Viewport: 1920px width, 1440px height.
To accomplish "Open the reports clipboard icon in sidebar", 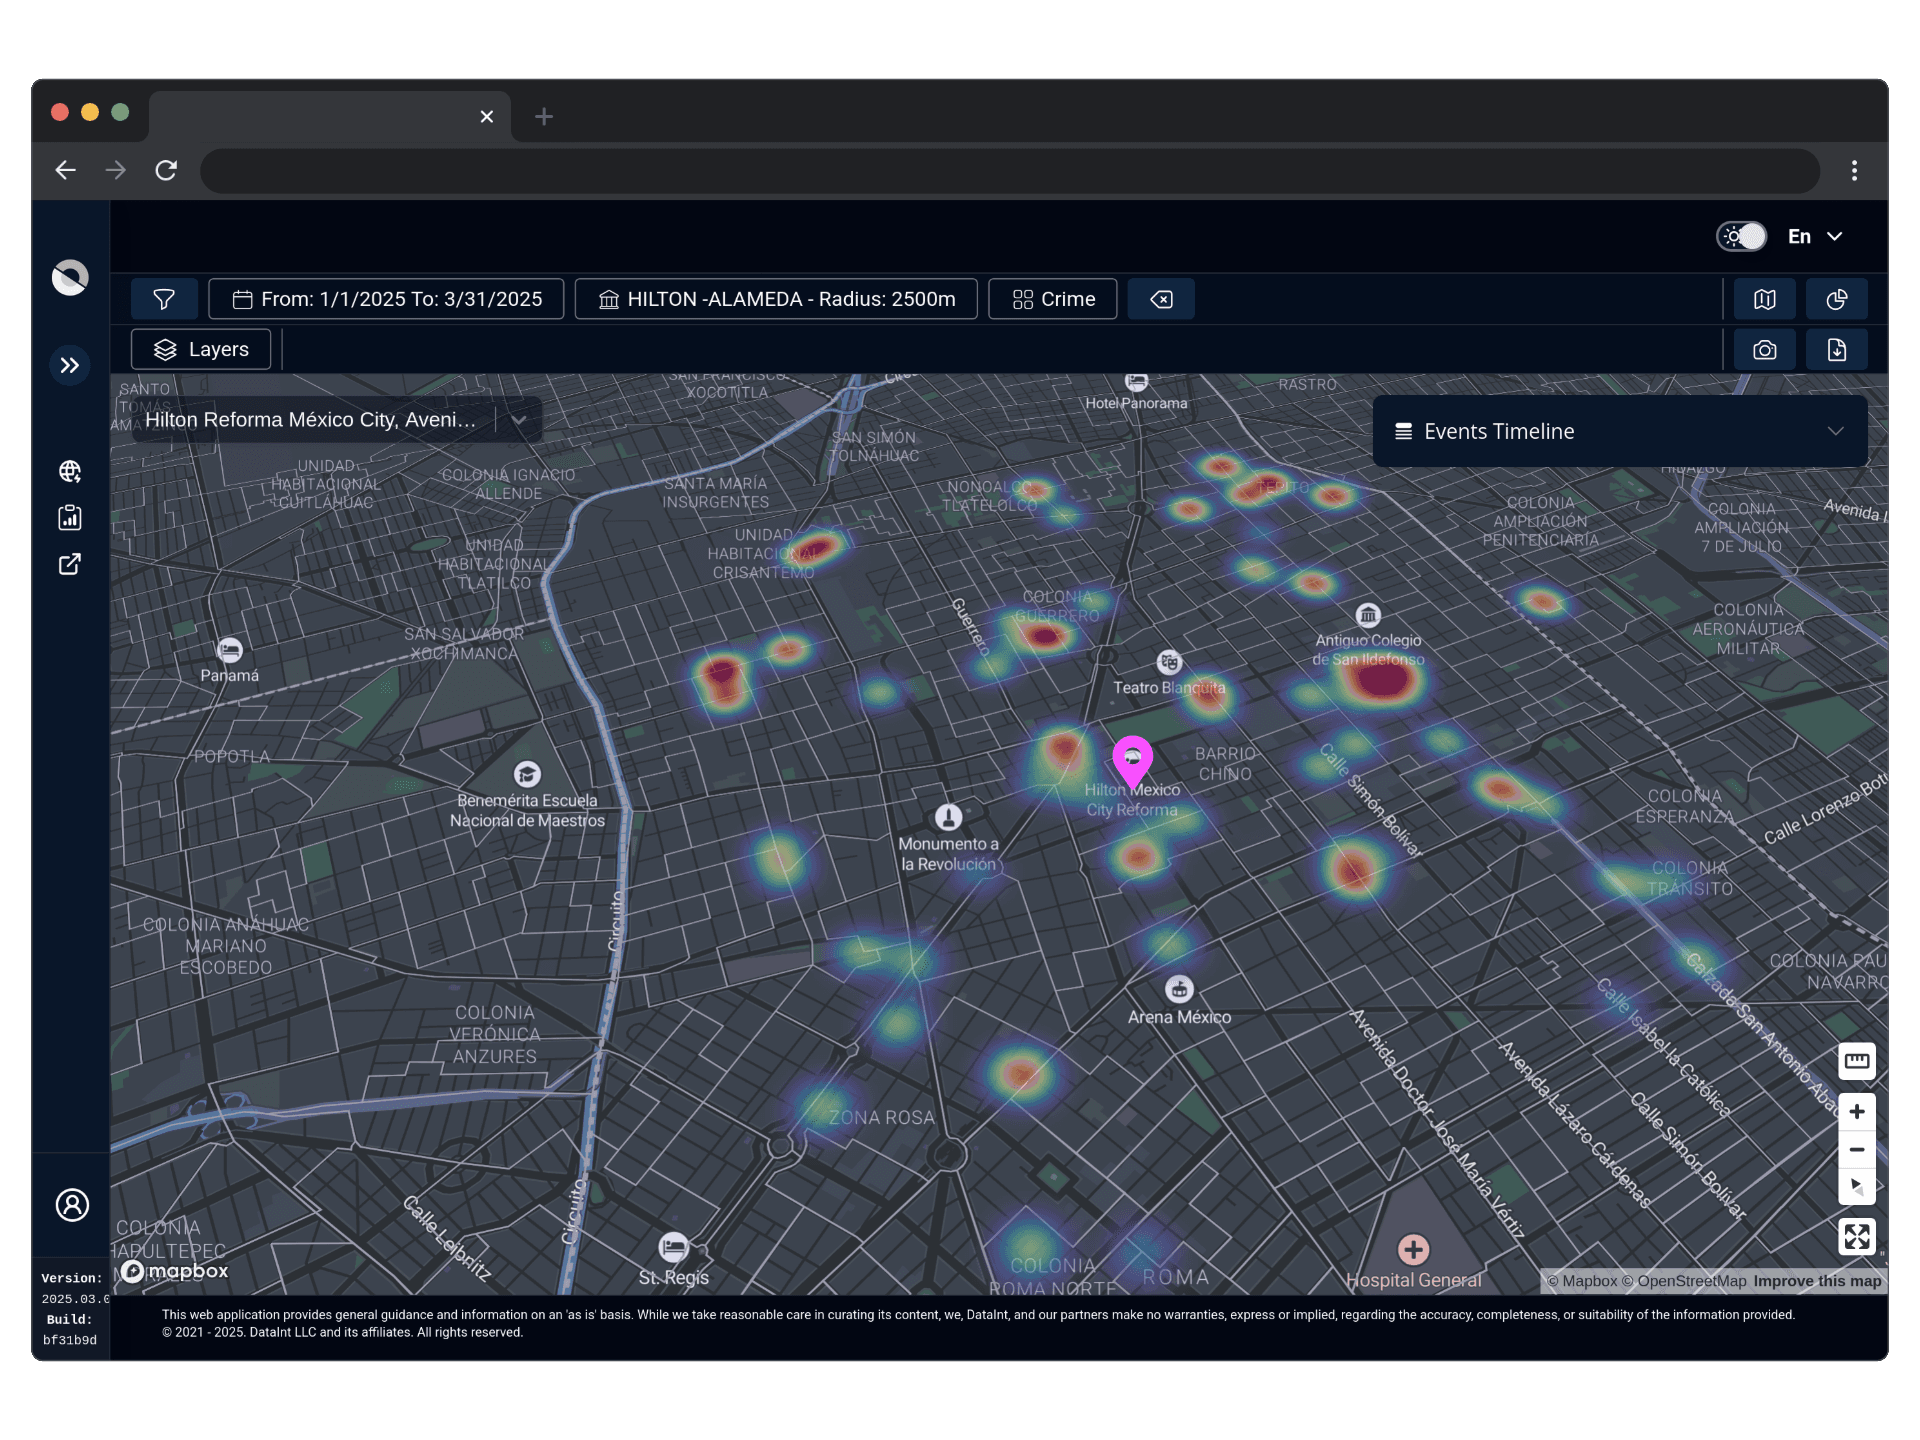I will pos(70,517).
